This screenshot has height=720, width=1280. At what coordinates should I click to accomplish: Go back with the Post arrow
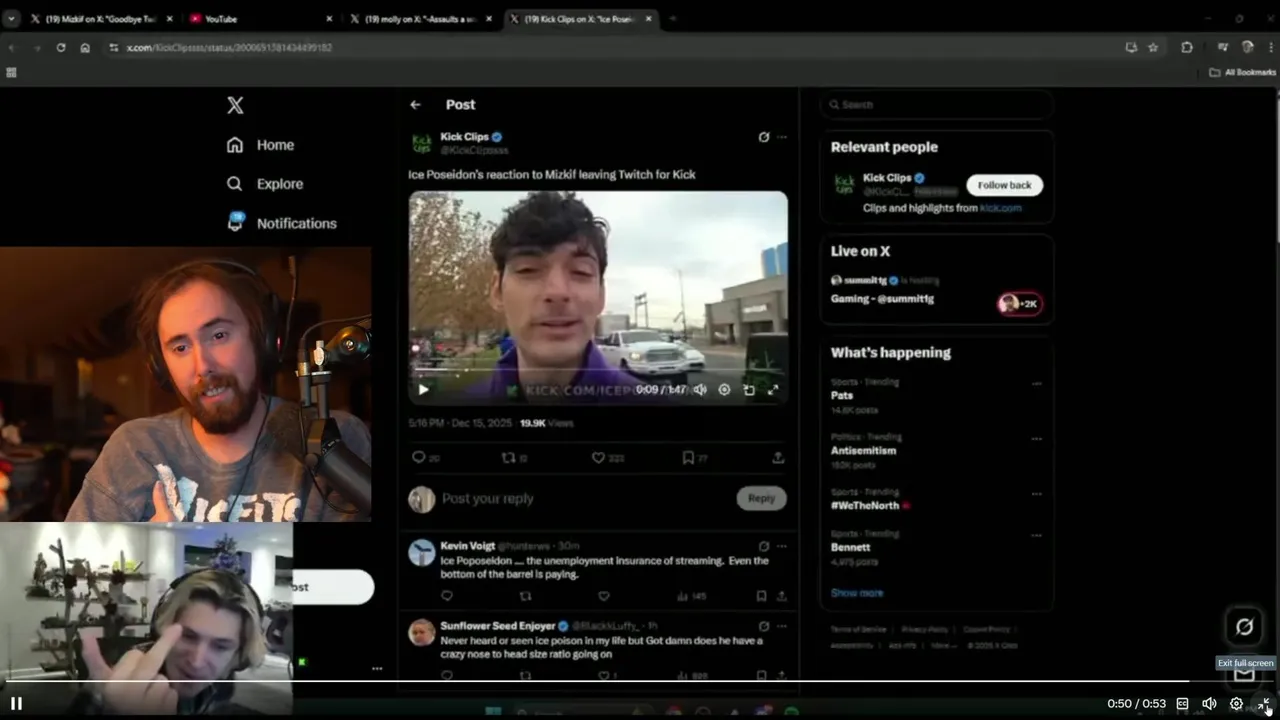pyautogui.click(x=415, y=104)
